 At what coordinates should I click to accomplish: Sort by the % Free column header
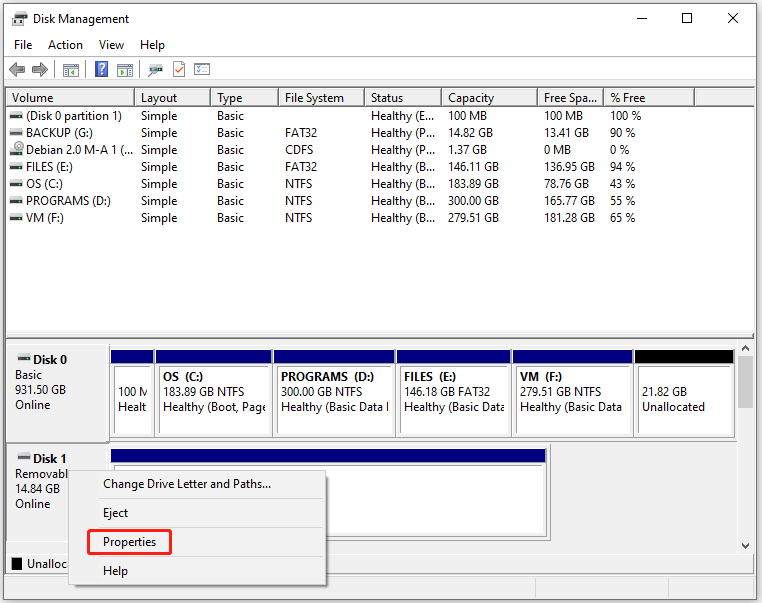[x=649, y=98]
